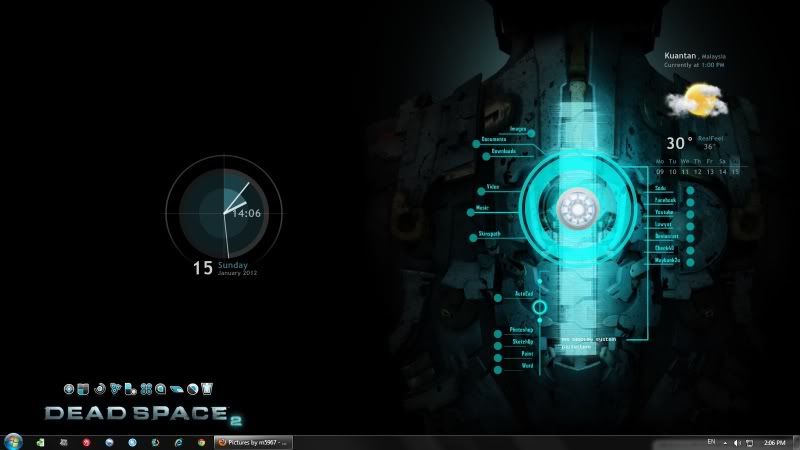Screen dimensions: 800x450
Task: Click the spiral swirl dock icon
Action: (100, 389)
